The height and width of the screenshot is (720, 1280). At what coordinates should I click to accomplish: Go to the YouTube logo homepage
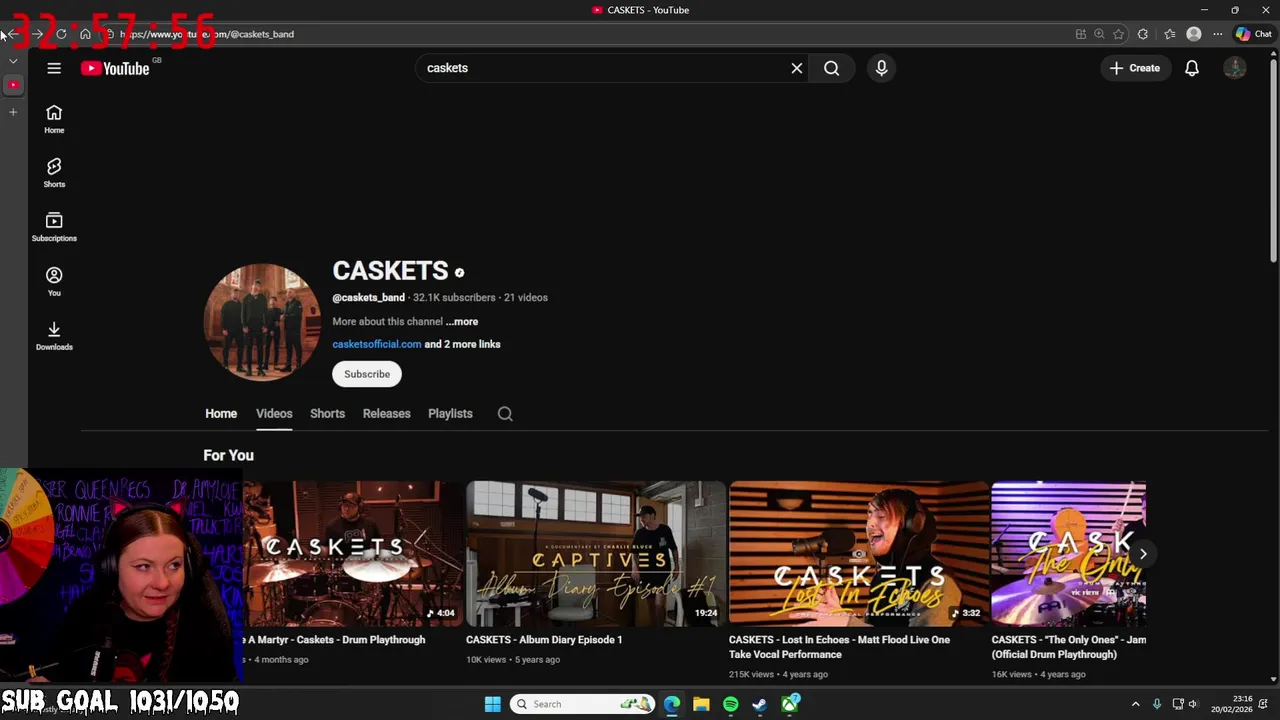[x=115, y=68]
